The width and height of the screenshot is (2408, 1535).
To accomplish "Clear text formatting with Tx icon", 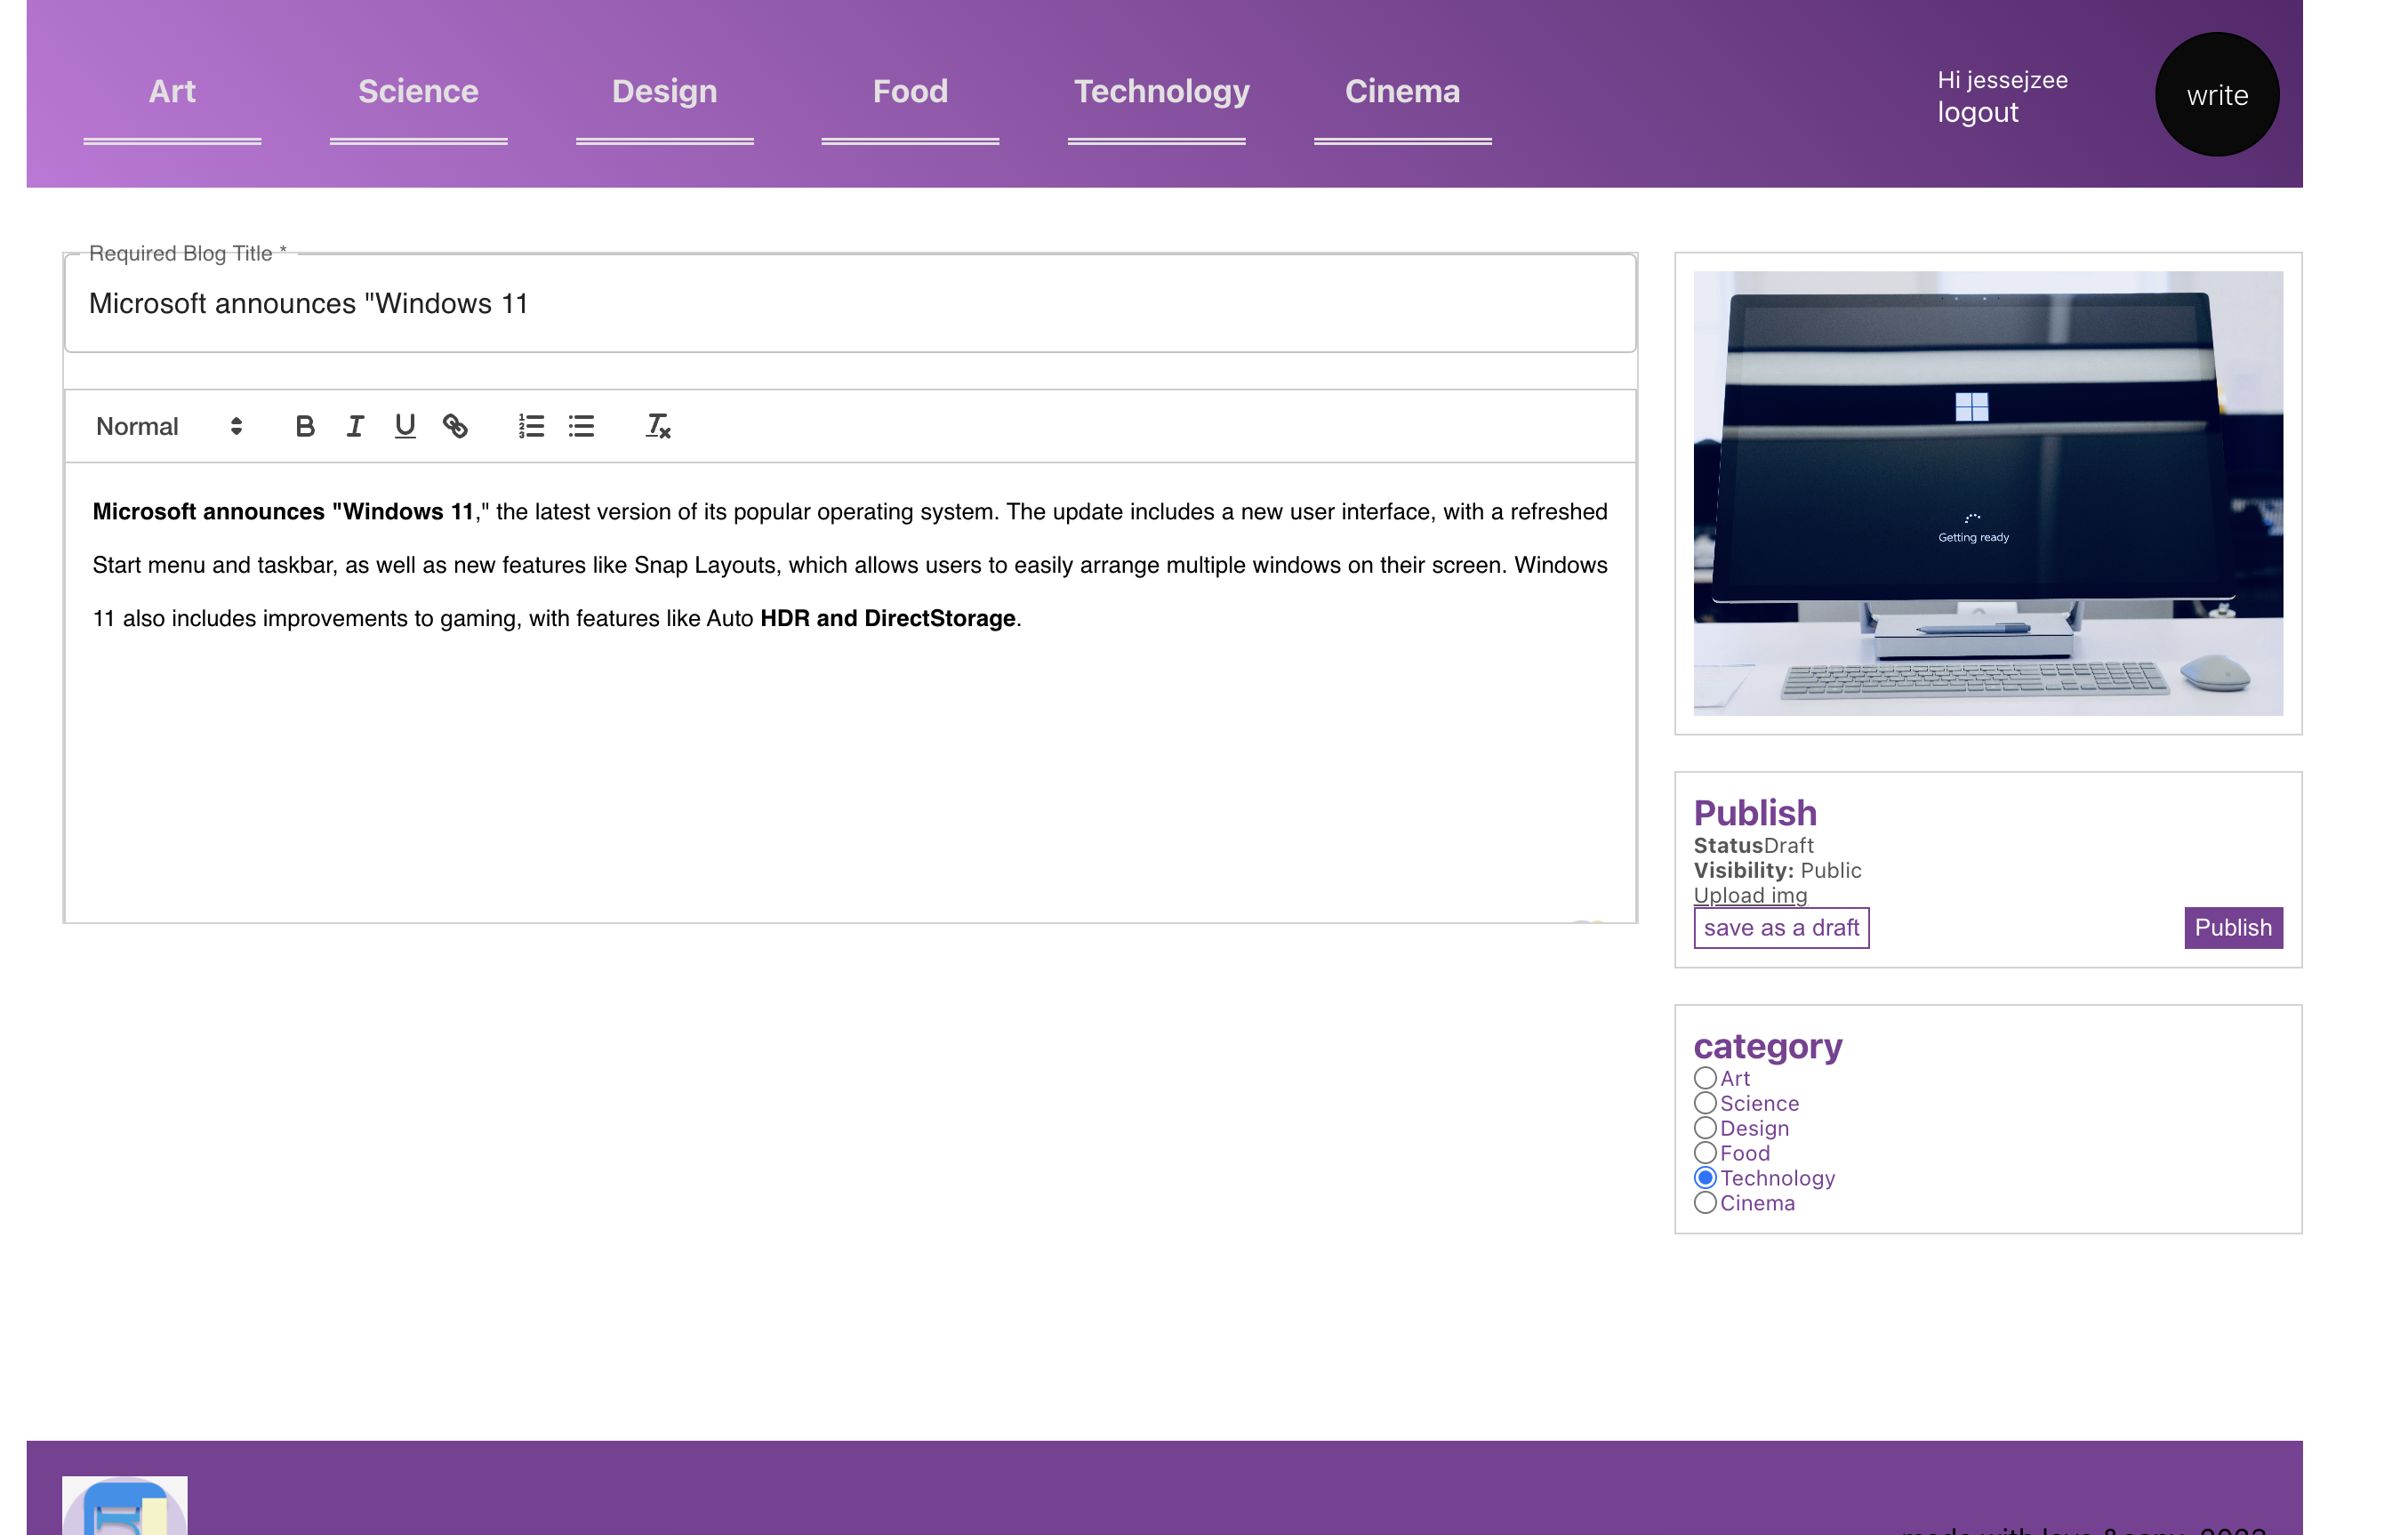I will tap(657, 427).
